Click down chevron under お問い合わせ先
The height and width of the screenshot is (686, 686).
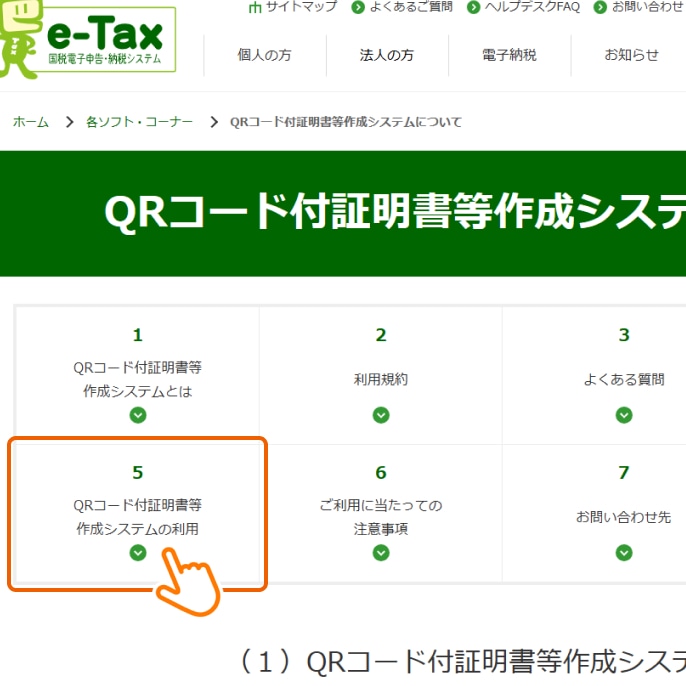[x=624, y=553]
